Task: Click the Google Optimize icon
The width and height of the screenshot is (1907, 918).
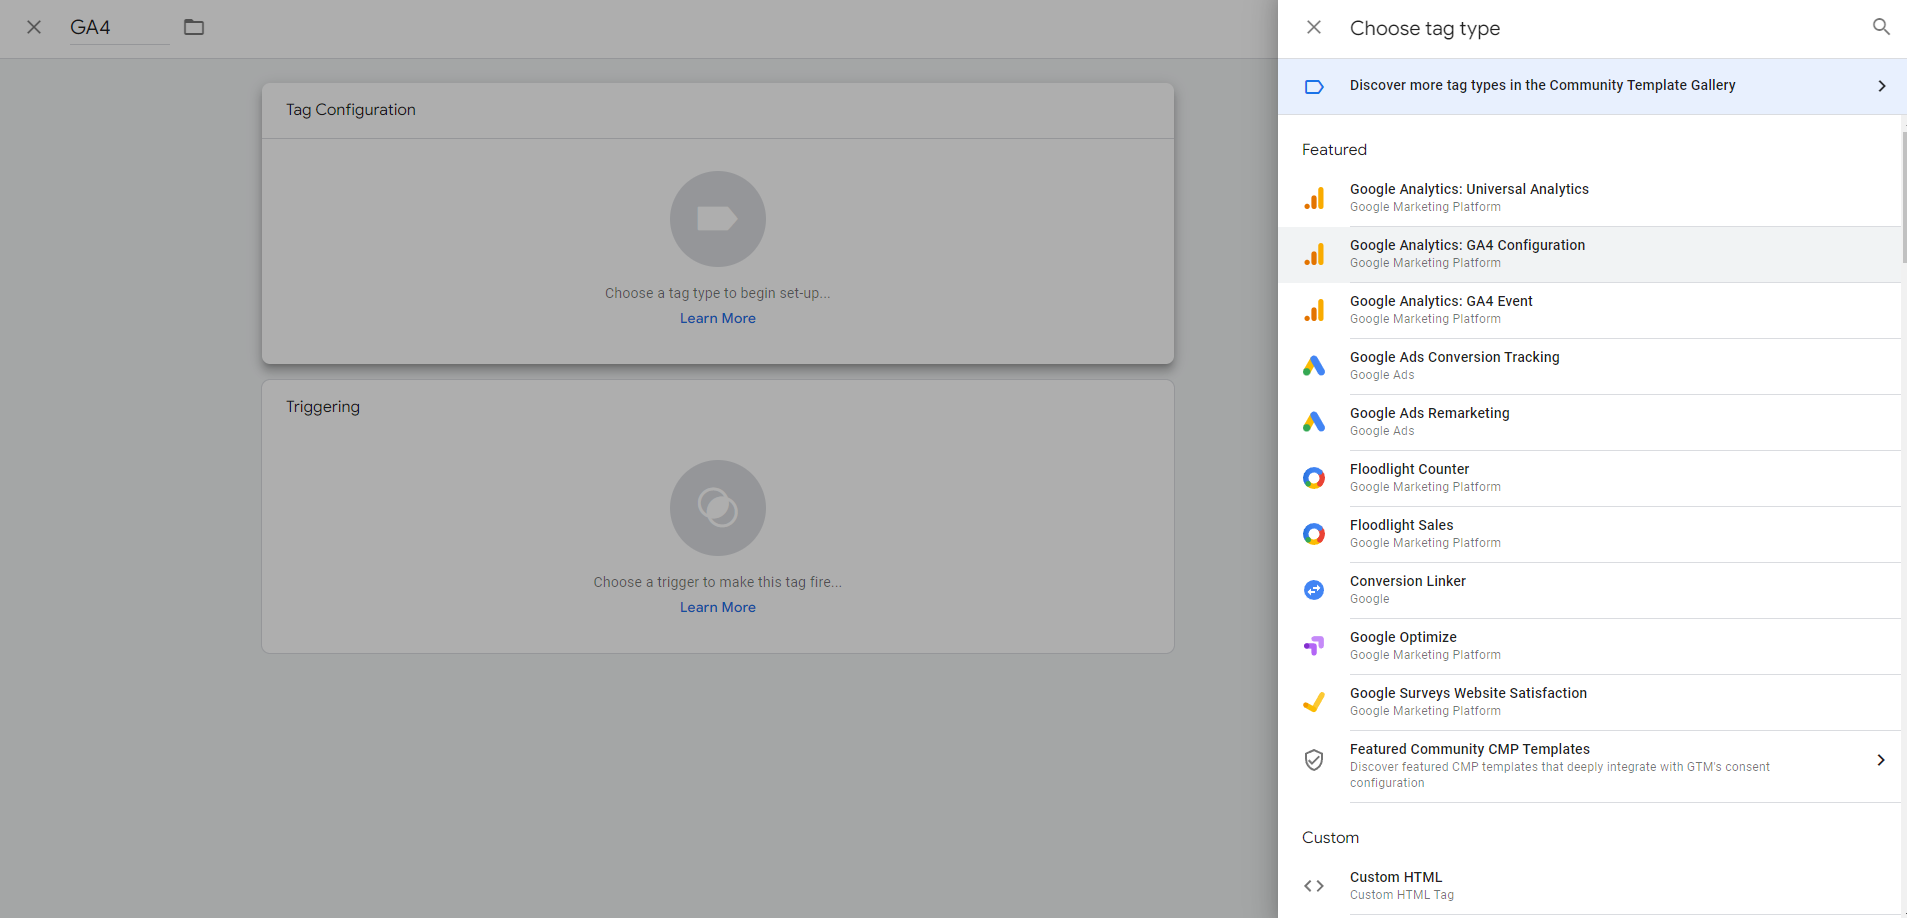Action: [1314, 645]
